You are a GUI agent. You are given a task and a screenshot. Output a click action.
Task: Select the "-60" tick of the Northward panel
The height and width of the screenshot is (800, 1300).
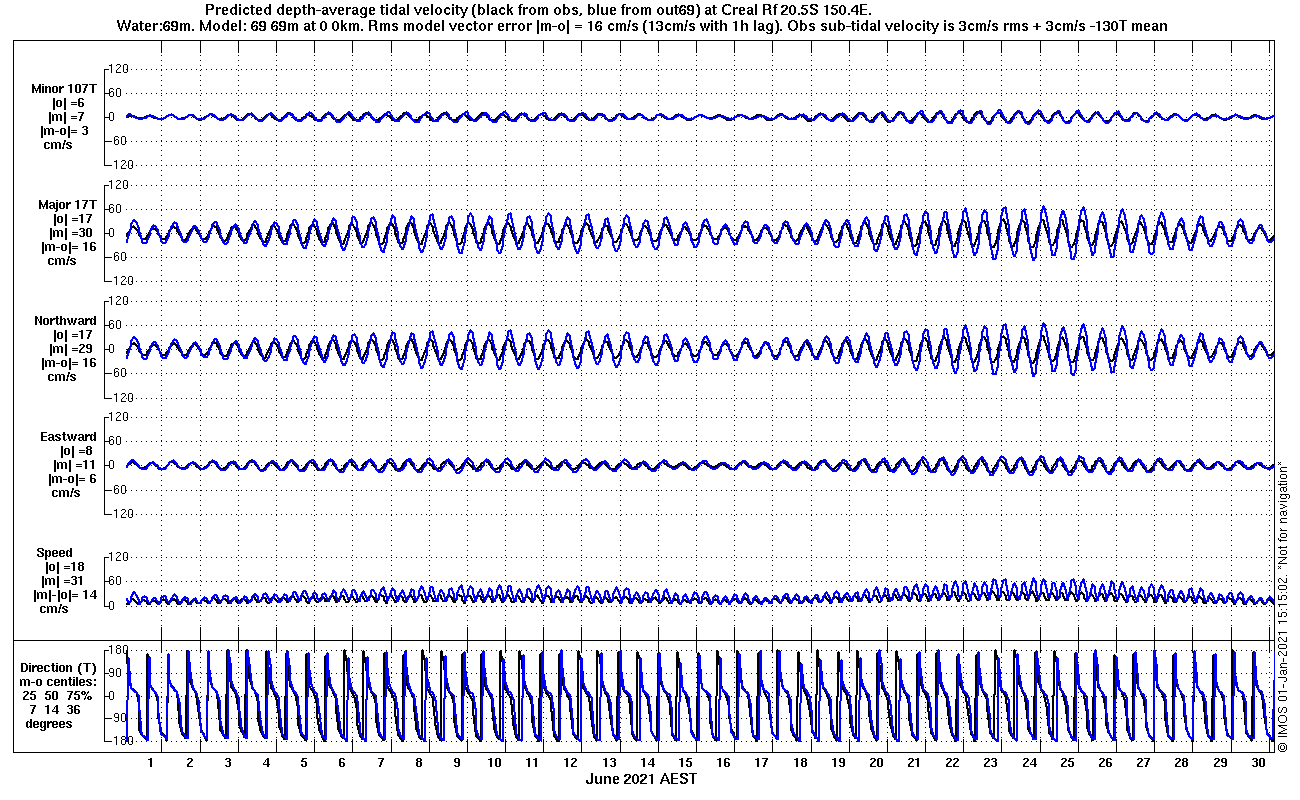(116, 373)
